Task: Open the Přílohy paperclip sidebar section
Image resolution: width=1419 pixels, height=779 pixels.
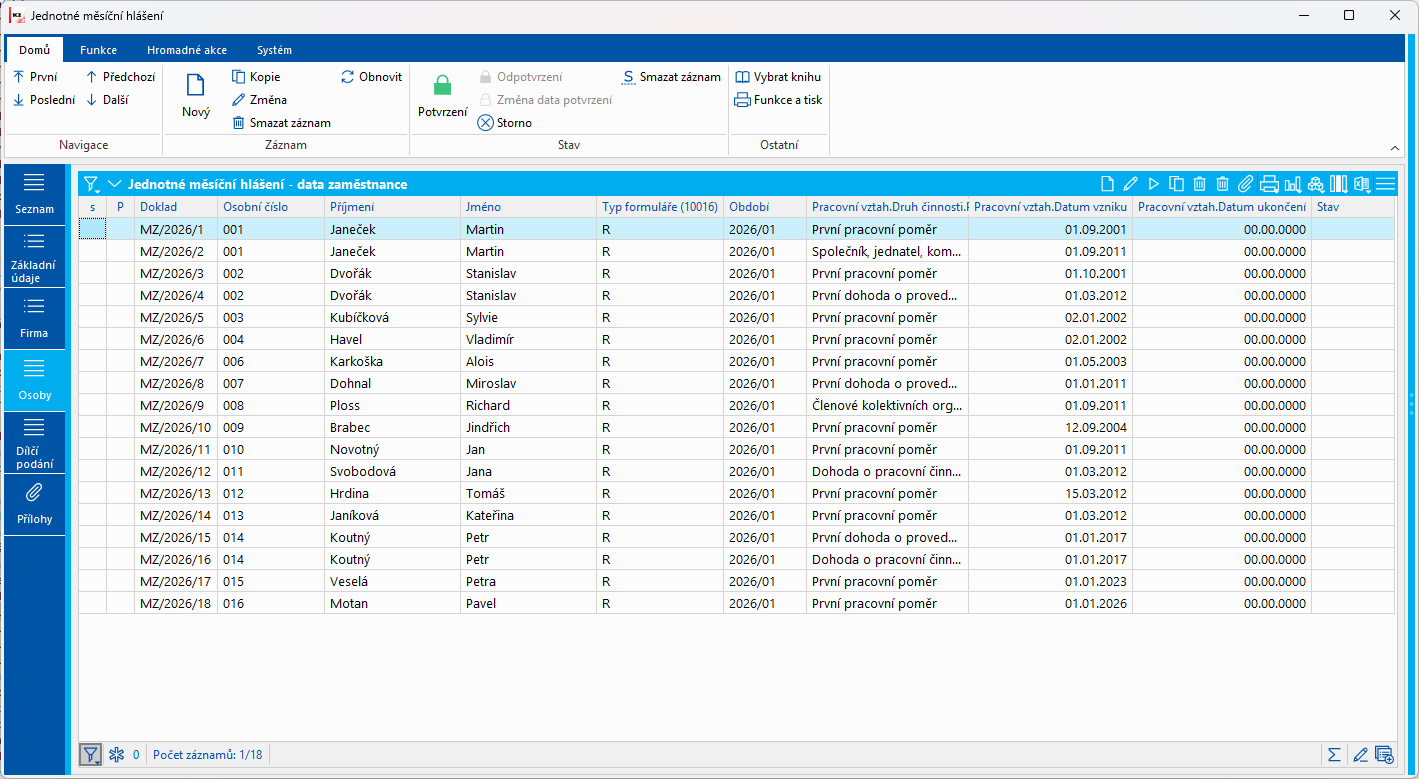Action: (x=34, y=504)
